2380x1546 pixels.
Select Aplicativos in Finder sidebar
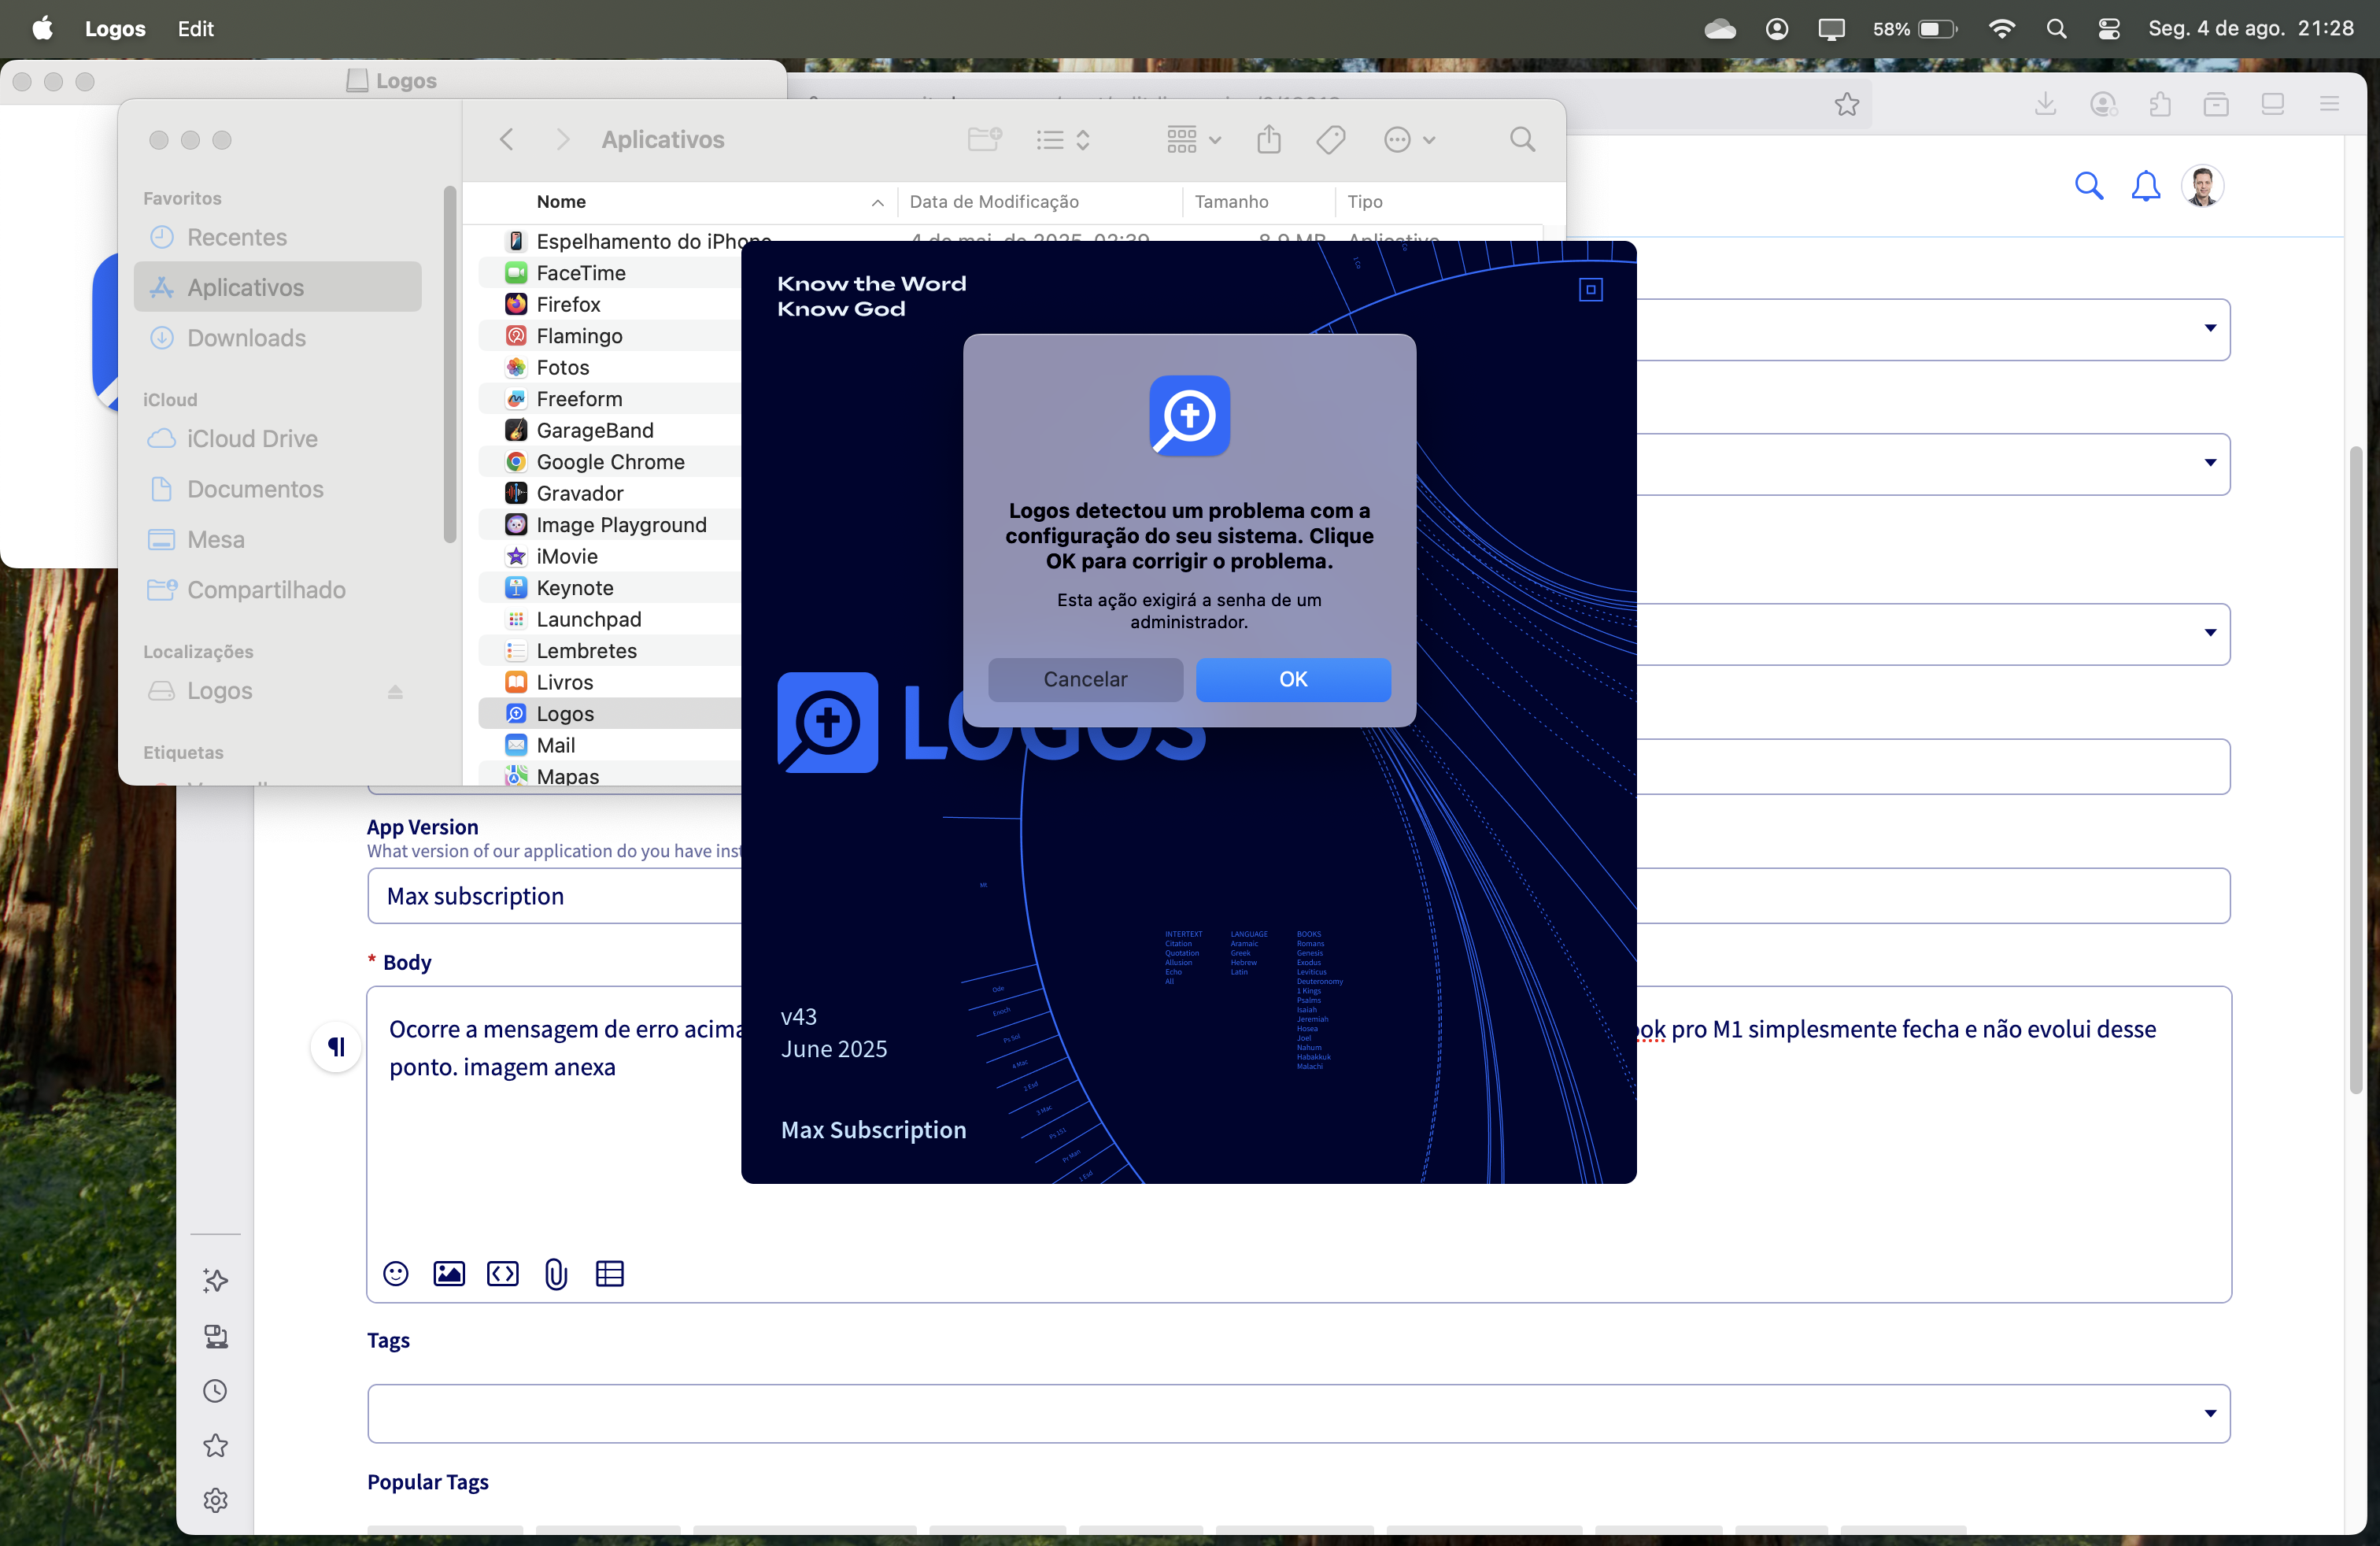click(x=277, y=287)
